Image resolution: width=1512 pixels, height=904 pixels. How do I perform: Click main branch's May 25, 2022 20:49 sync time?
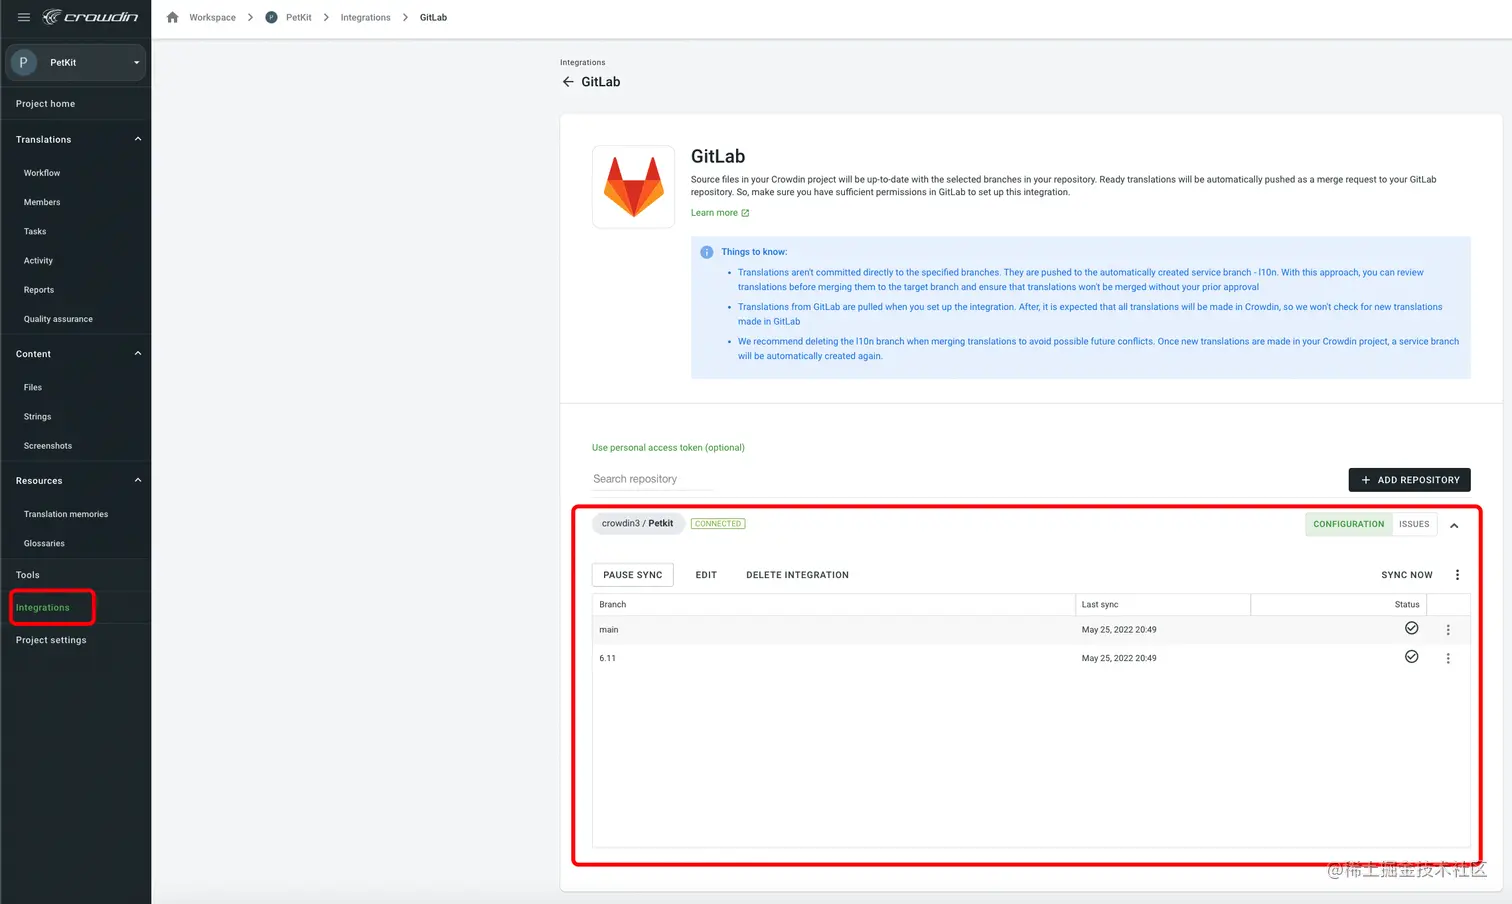point(1119,630)
